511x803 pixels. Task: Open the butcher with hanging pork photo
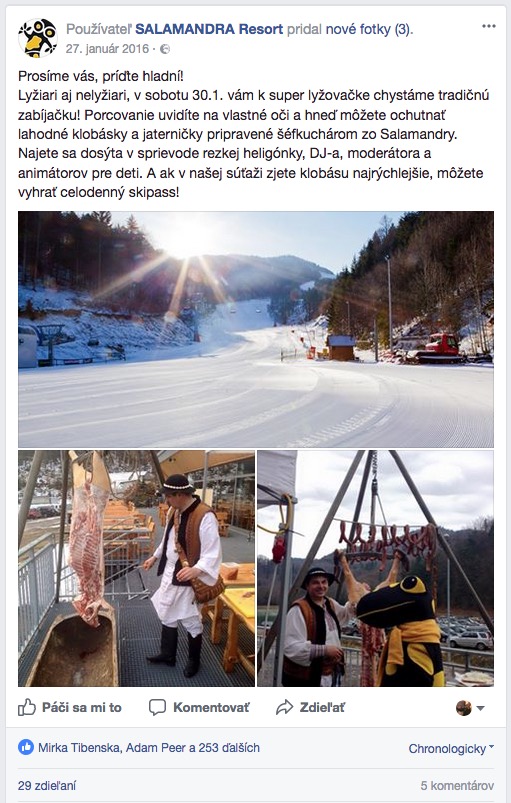[x=136, y=568]
